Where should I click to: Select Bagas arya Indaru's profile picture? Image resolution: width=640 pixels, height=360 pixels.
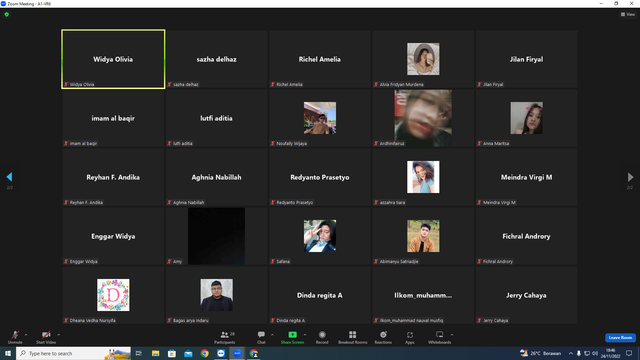pyautogui.click(x=217, y=295)
